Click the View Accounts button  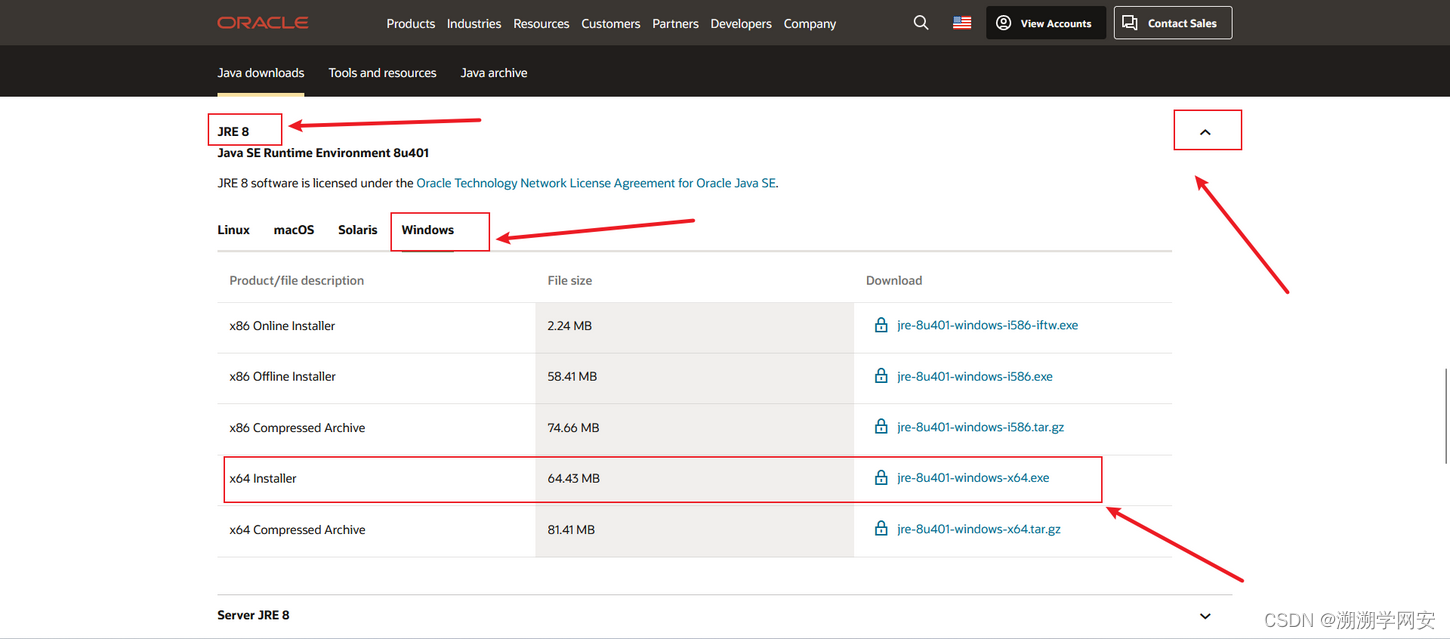(x=1046, y=23)
